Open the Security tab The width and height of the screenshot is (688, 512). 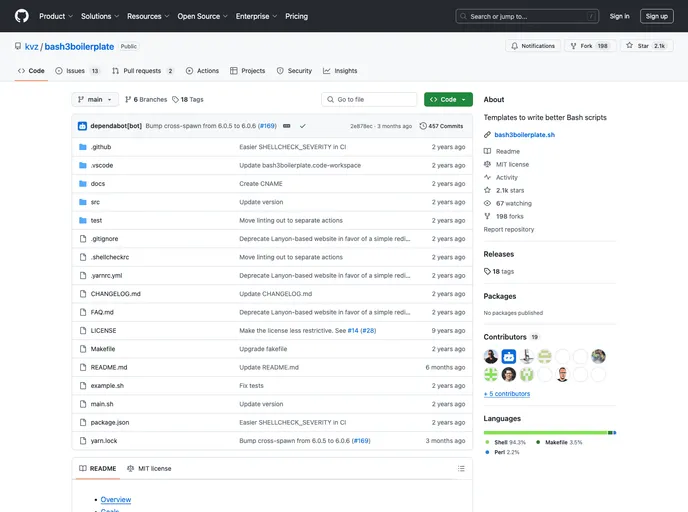point(294,71)
